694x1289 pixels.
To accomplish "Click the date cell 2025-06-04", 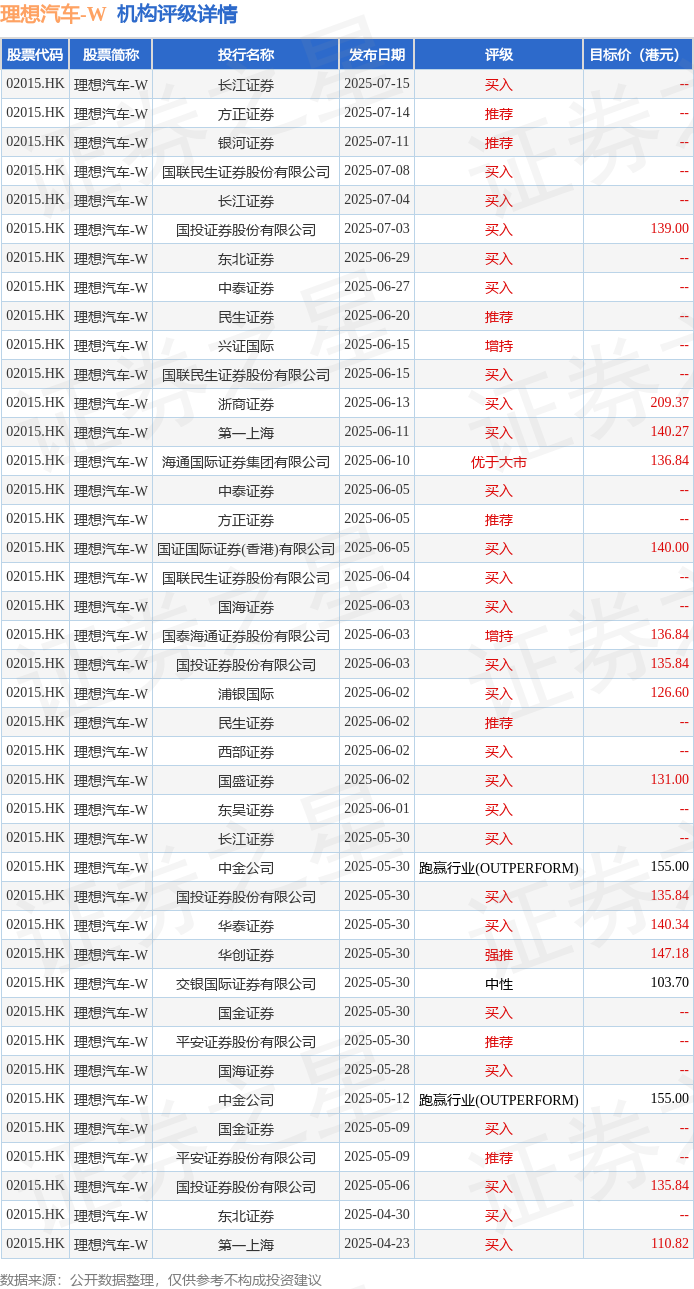I will point(377,577).
